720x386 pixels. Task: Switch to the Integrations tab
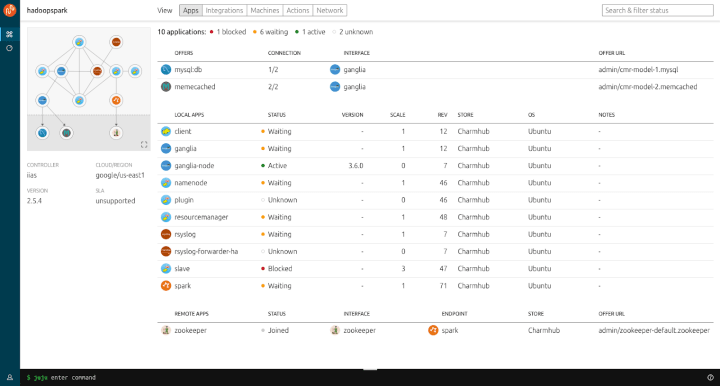point(224,10)
